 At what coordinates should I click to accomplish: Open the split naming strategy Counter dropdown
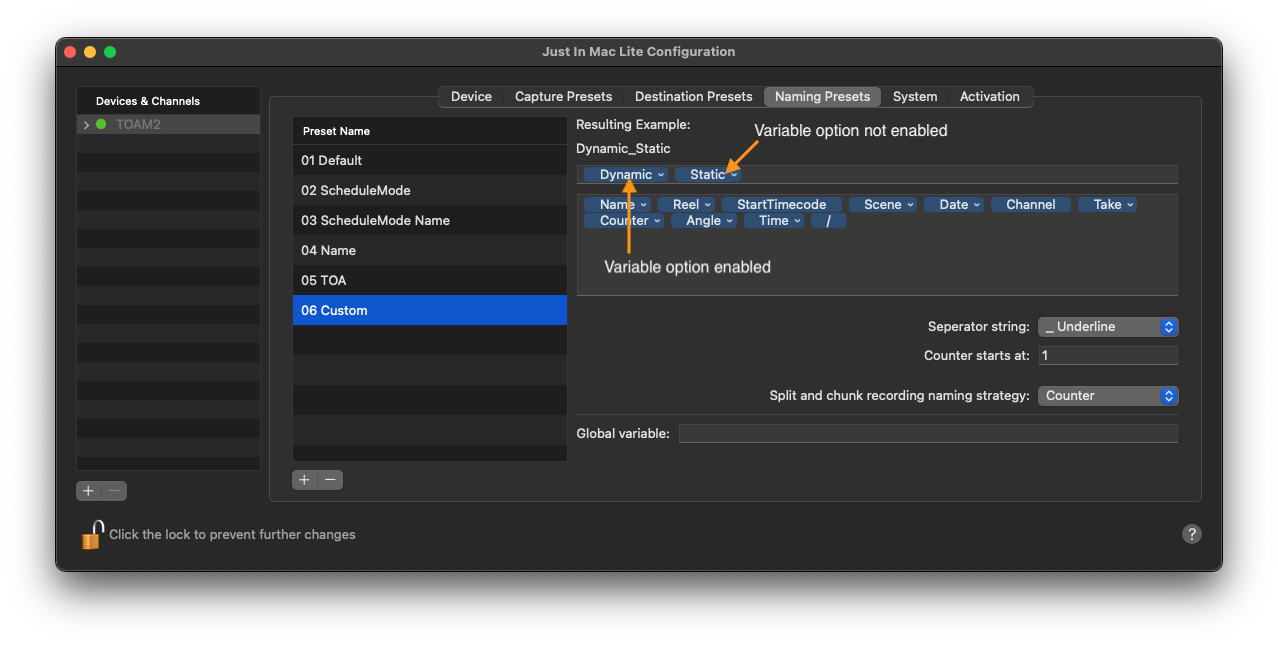(x=1108, y=396)
